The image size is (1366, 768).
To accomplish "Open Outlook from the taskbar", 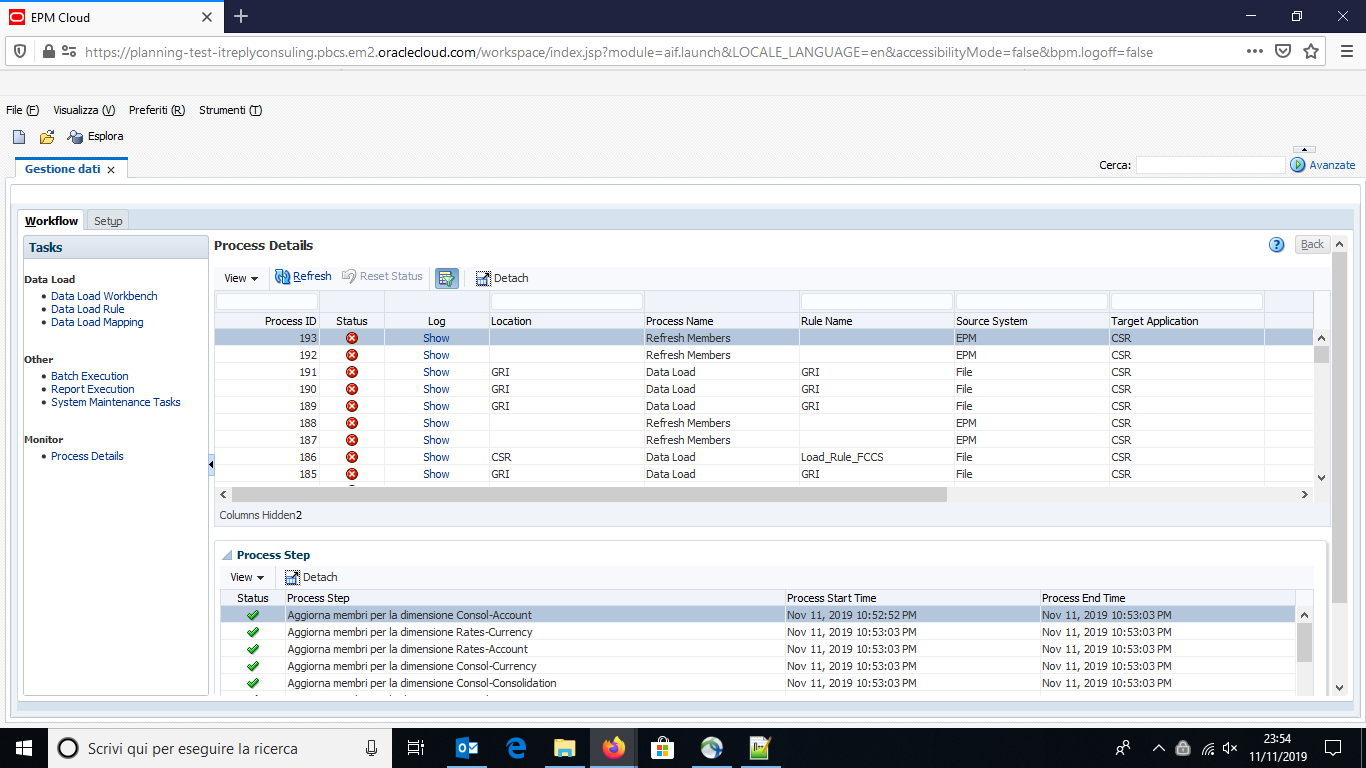I will click(x=467, y=747).
